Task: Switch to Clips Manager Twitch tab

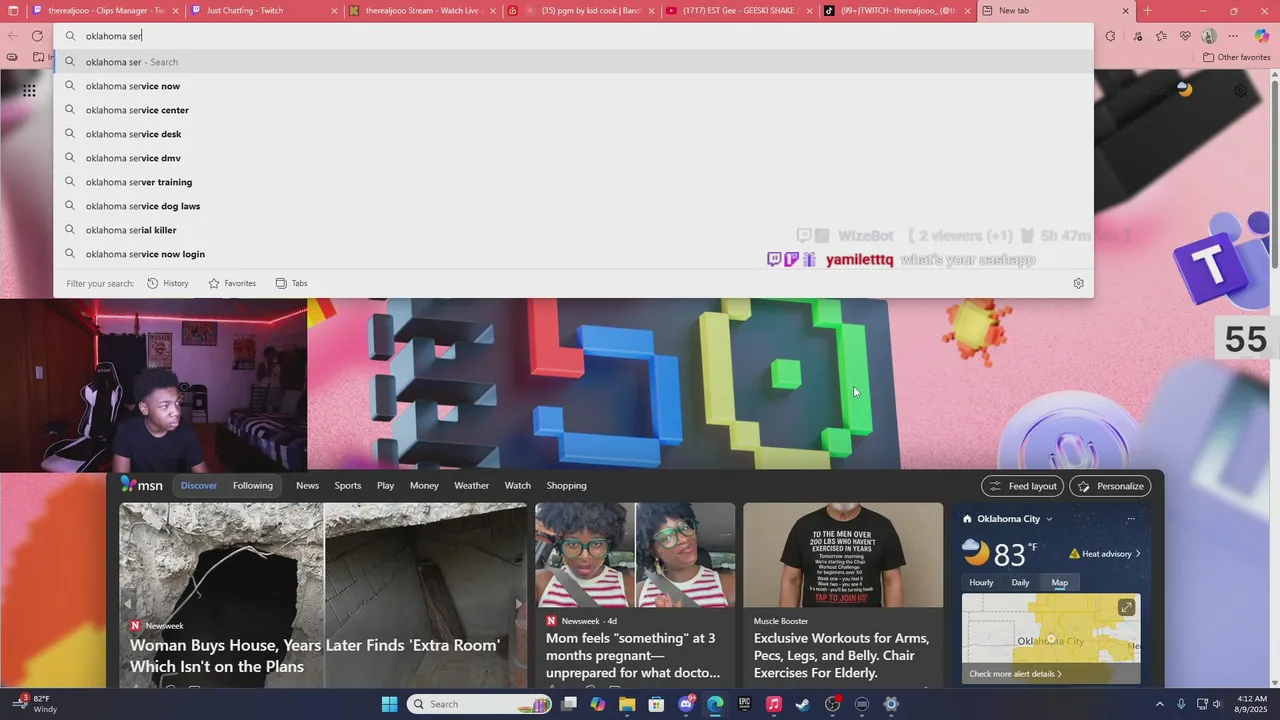Action: (x=105, y=11)
